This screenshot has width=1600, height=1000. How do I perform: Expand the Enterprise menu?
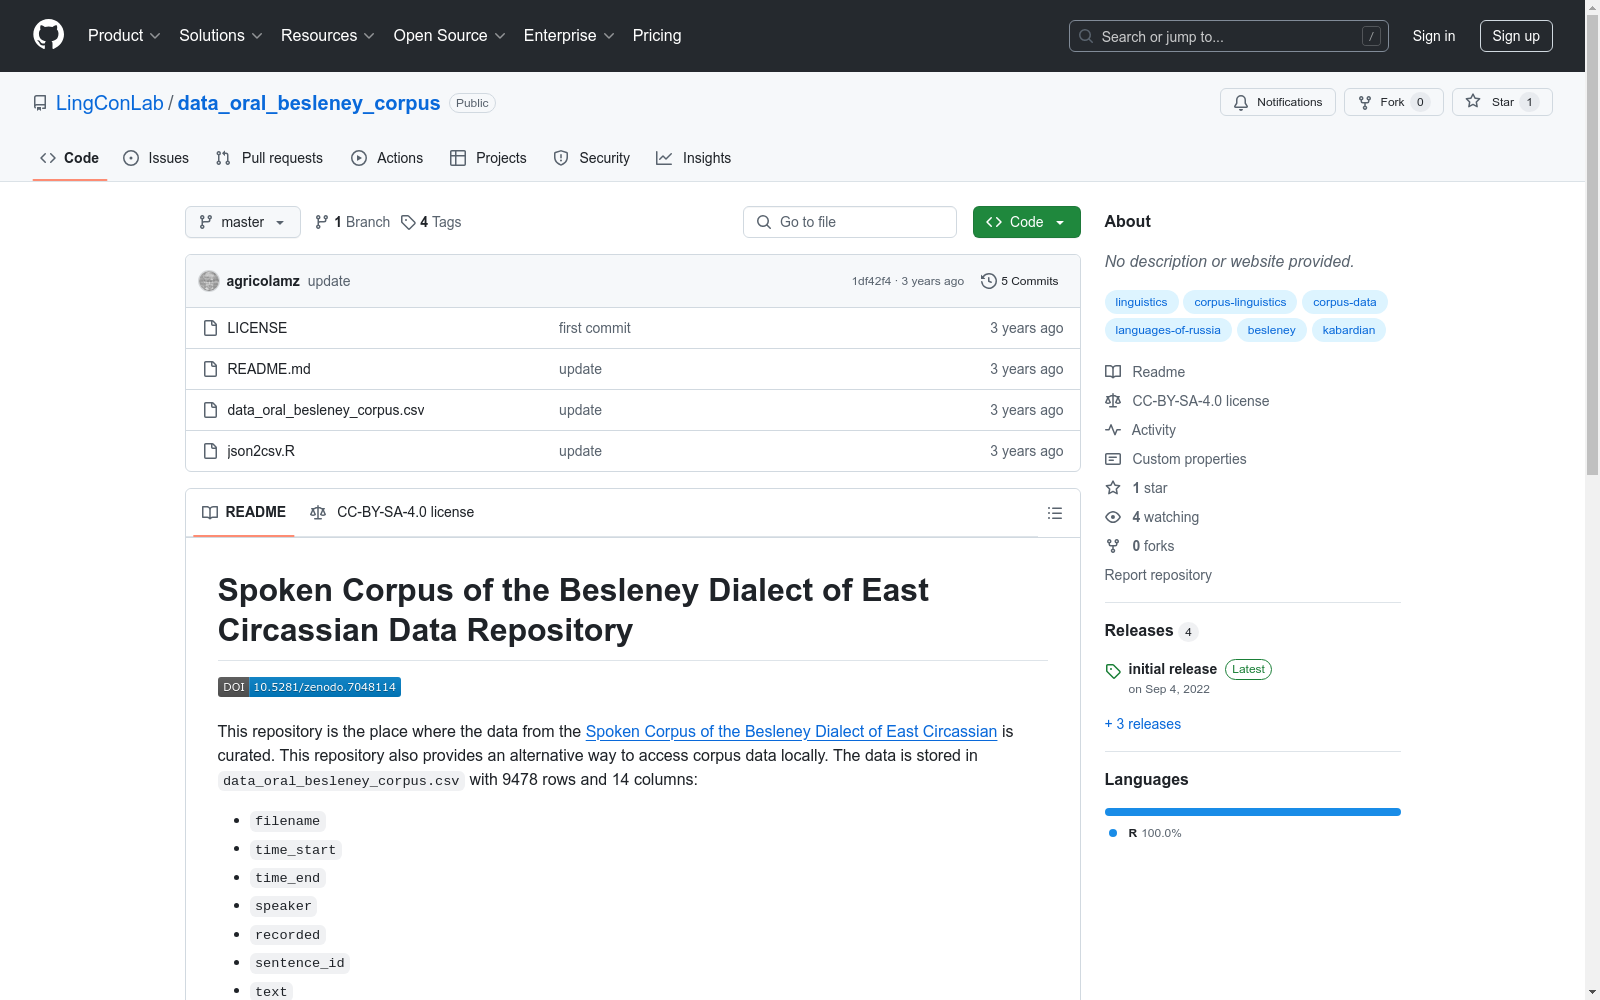click(x=569, y=36)
